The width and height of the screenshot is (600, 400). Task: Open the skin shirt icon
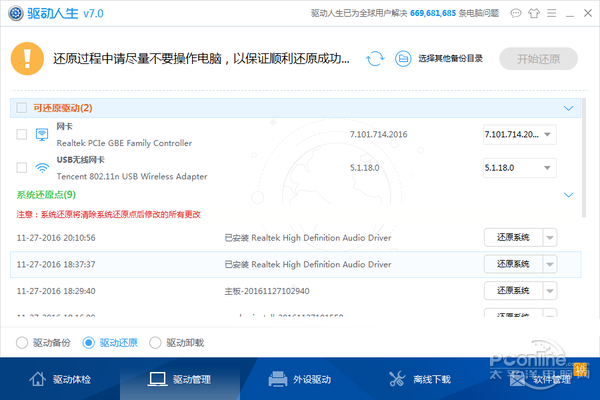coord(534,13)
